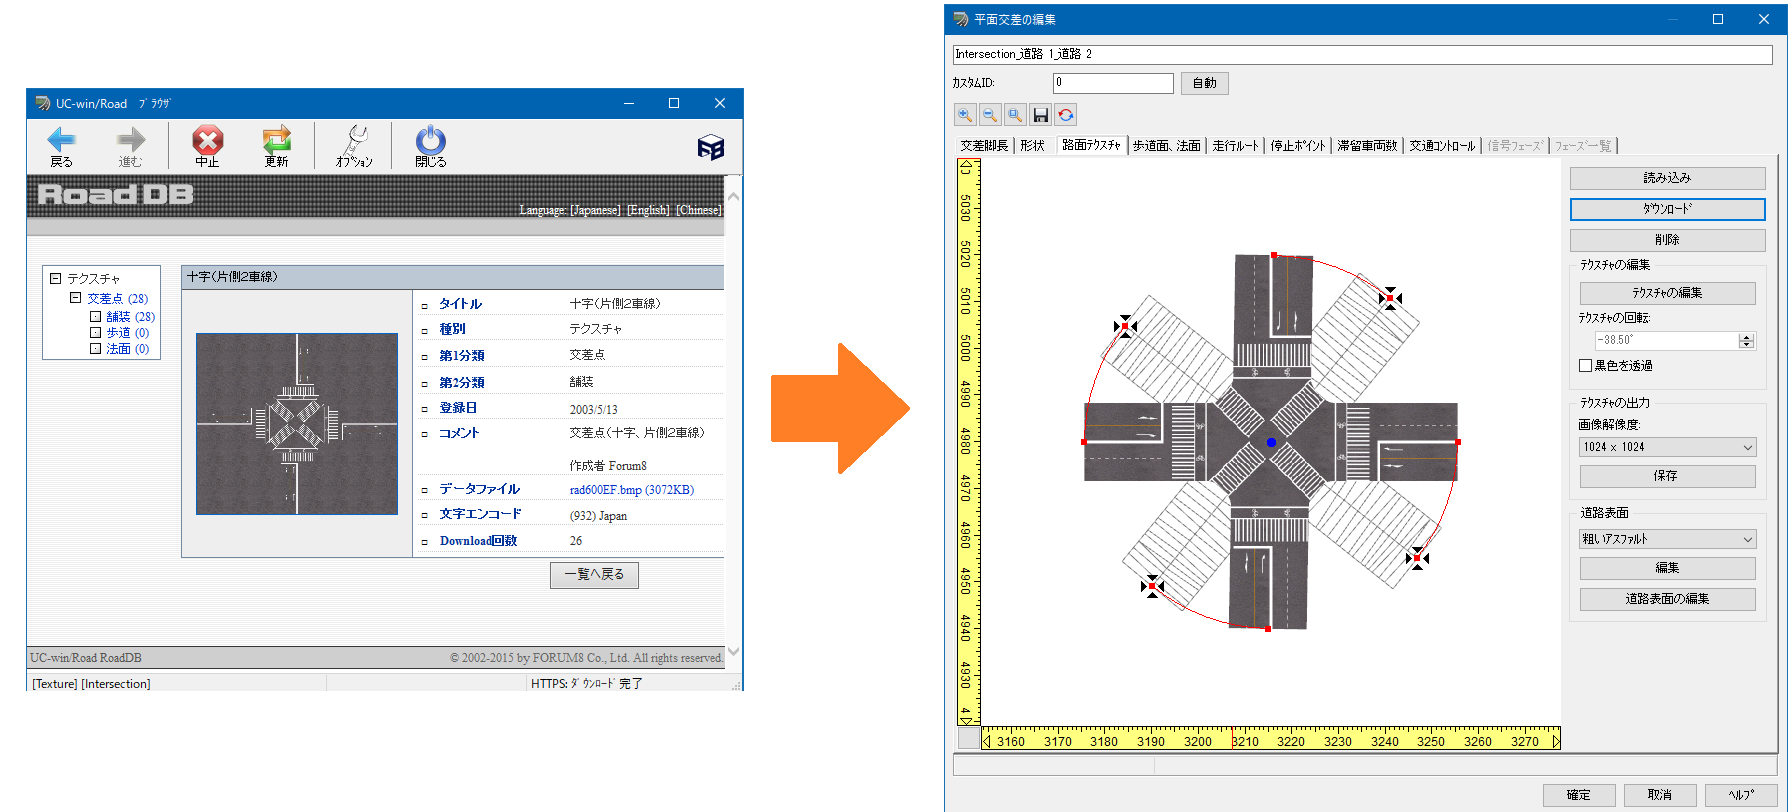
Task: Switch to the 交通コントロール tab
Action: [x=1442, y=146]
